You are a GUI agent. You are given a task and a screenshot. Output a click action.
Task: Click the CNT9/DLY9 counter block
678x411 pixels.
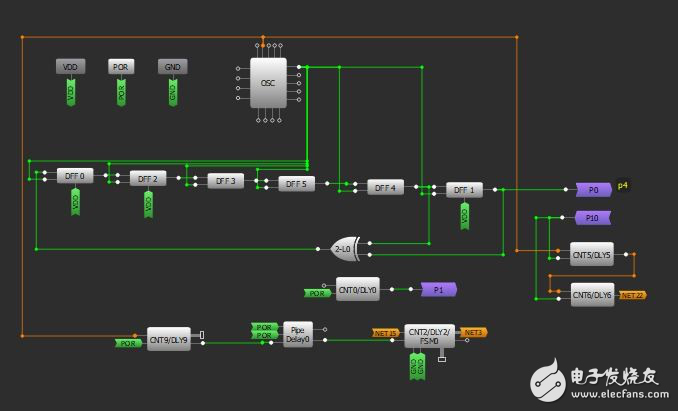click(169, 339)
